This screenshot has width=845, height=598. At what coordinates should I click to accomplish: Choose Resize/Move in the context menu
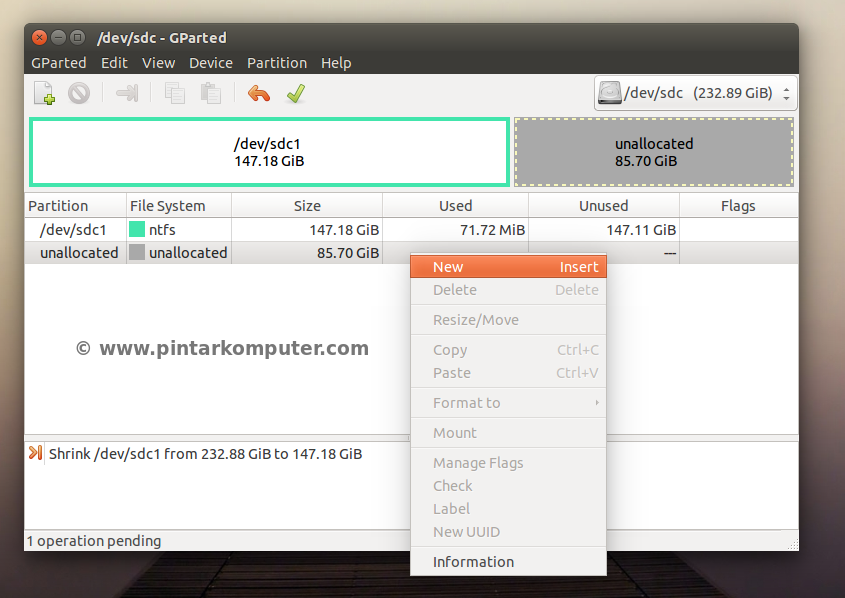pos(508,320)
